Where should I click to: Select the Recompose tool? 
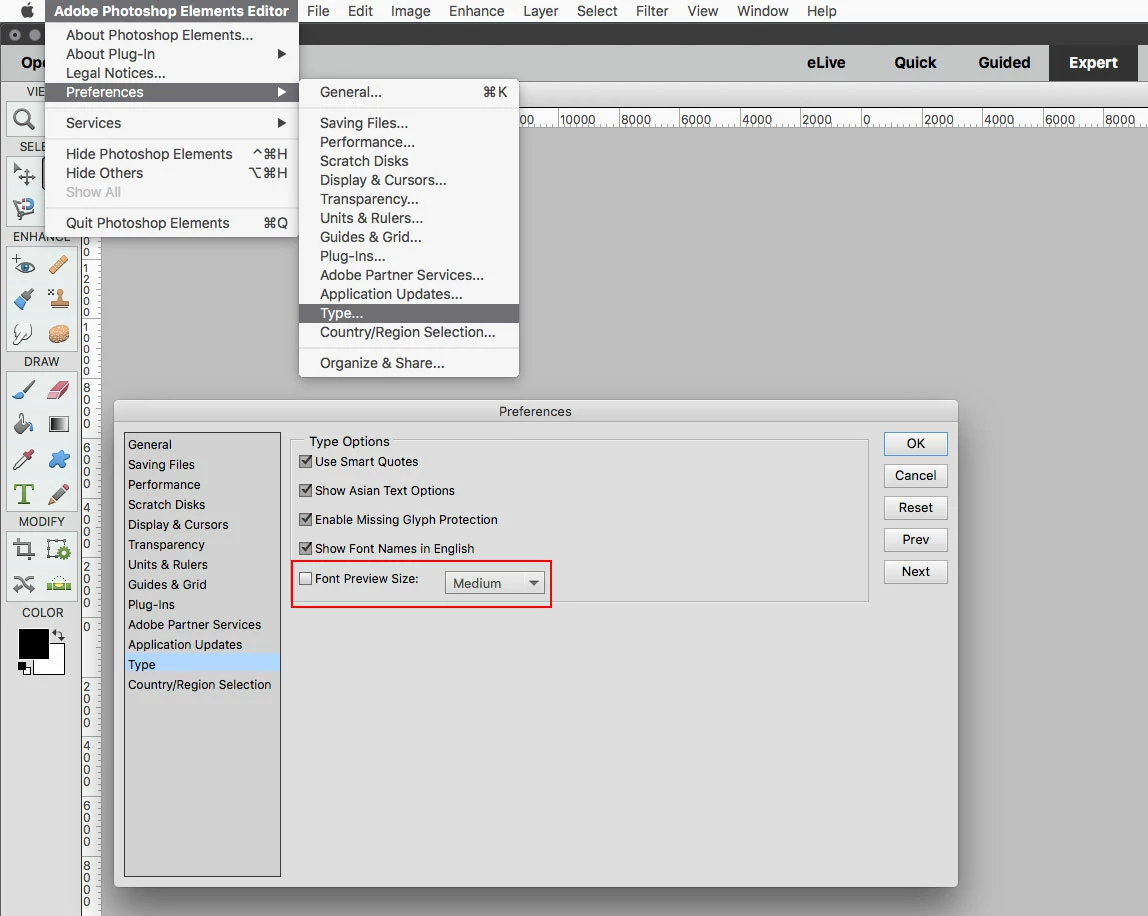[x=59, y=549]
